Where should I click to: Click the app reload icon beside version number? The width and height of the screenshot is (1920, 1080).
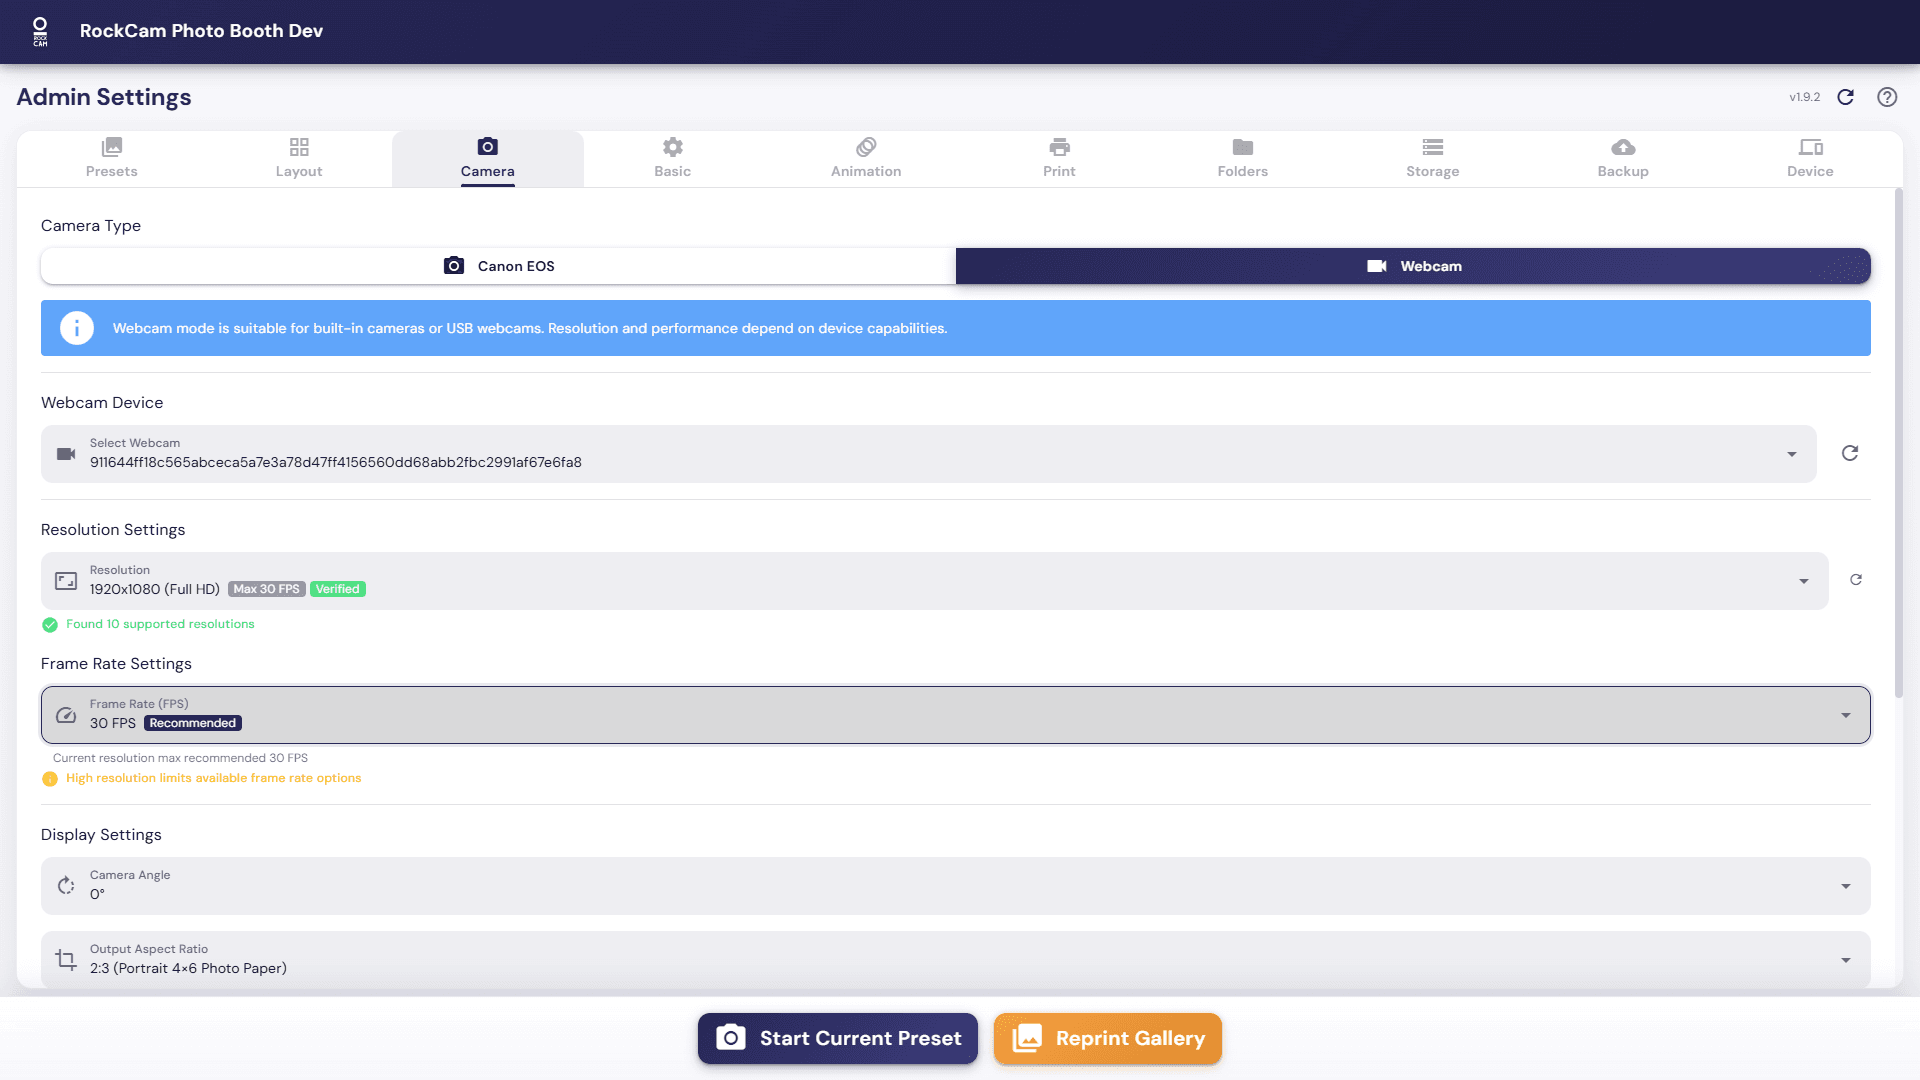click(x=1846, y=97)
